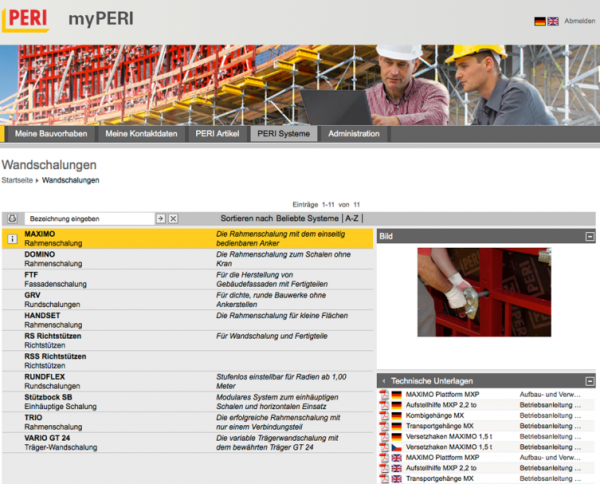Open Meine Kontaktdaten tab
Screen dimensions: 600x484
(x=141, y=134)
